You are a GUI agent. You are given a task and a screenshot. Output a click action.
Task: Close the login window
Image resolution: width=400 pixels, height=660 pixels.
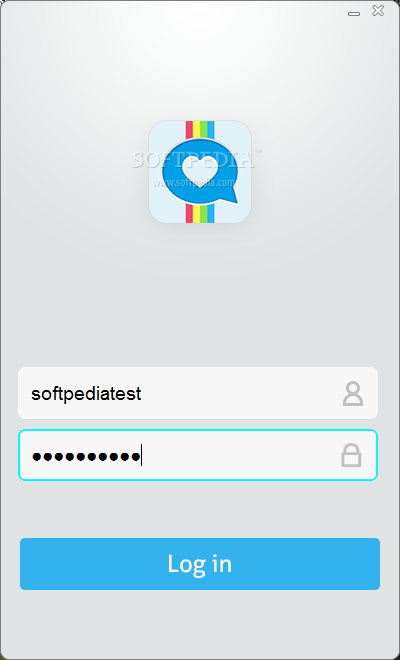point(378,11)
